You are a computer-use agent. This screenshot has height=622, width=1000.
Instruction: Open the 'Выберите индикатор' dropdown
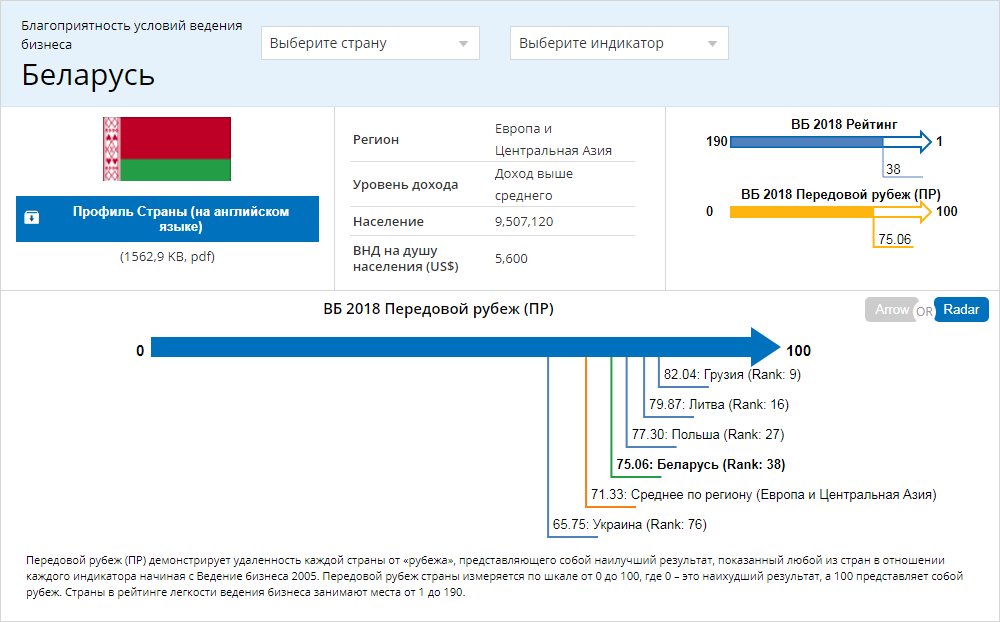point(618,43)
